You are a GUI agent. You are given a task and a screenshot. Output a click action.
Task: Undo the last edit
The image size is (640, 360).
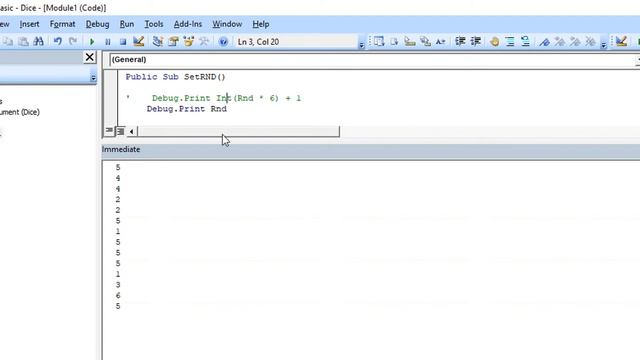(58, 42)
